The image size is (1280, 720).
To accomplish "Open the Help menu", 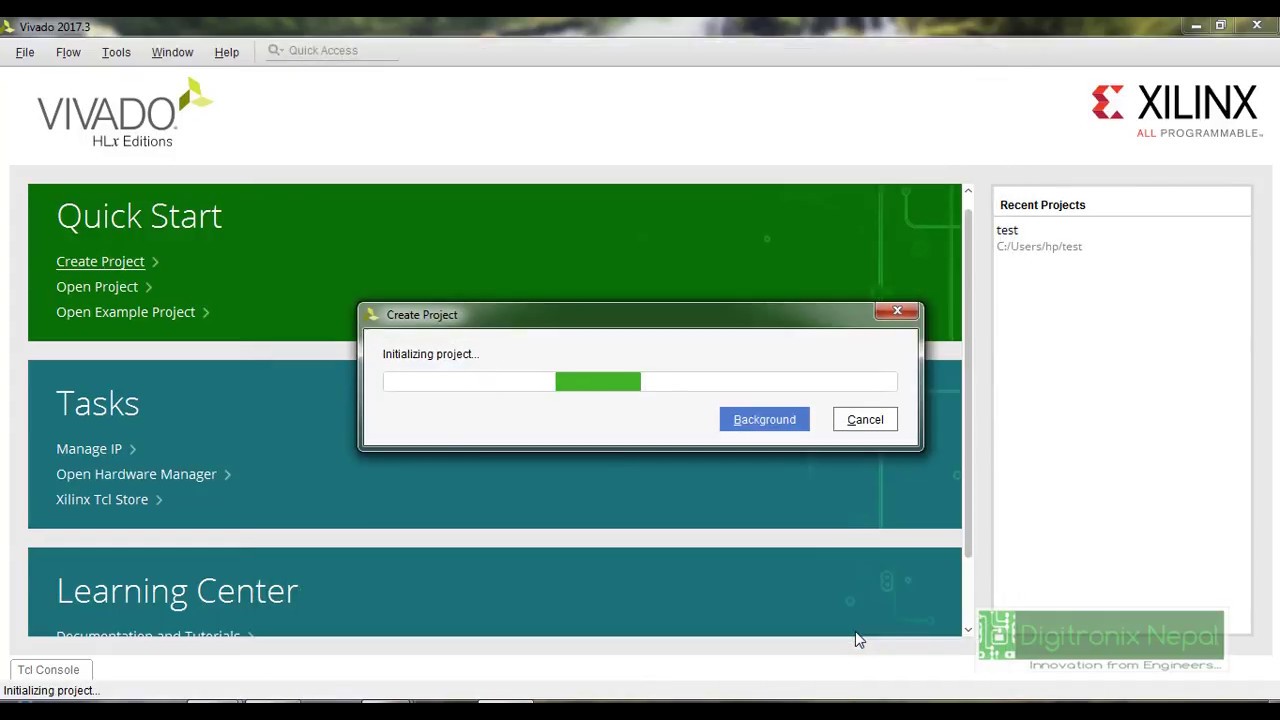I will 226,52.
